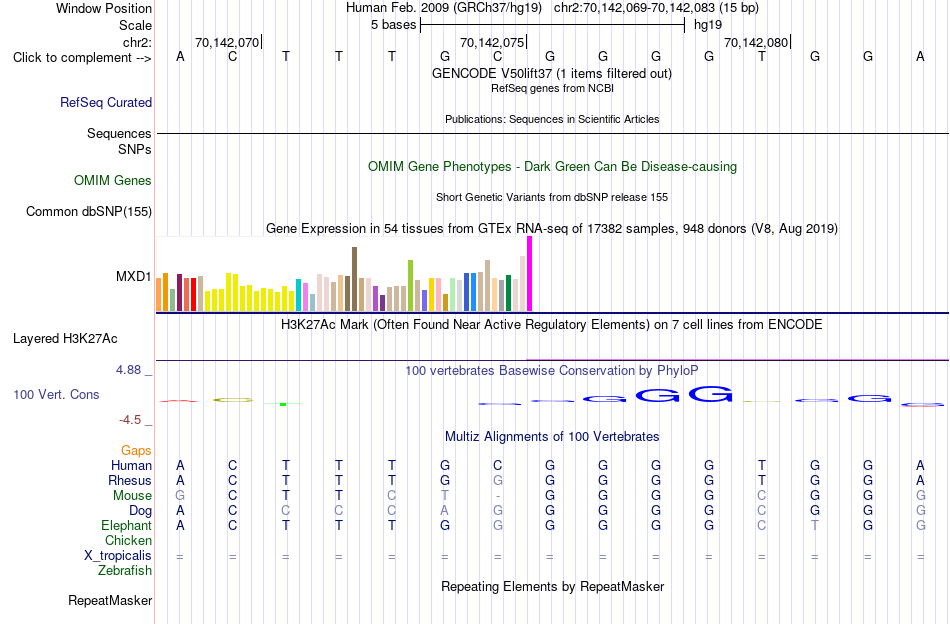Viewport: 950px width, 624px height.
Task: Click the tall magenta GTEx expression bar
Action: pyautogui.click(x=530, y=274)
